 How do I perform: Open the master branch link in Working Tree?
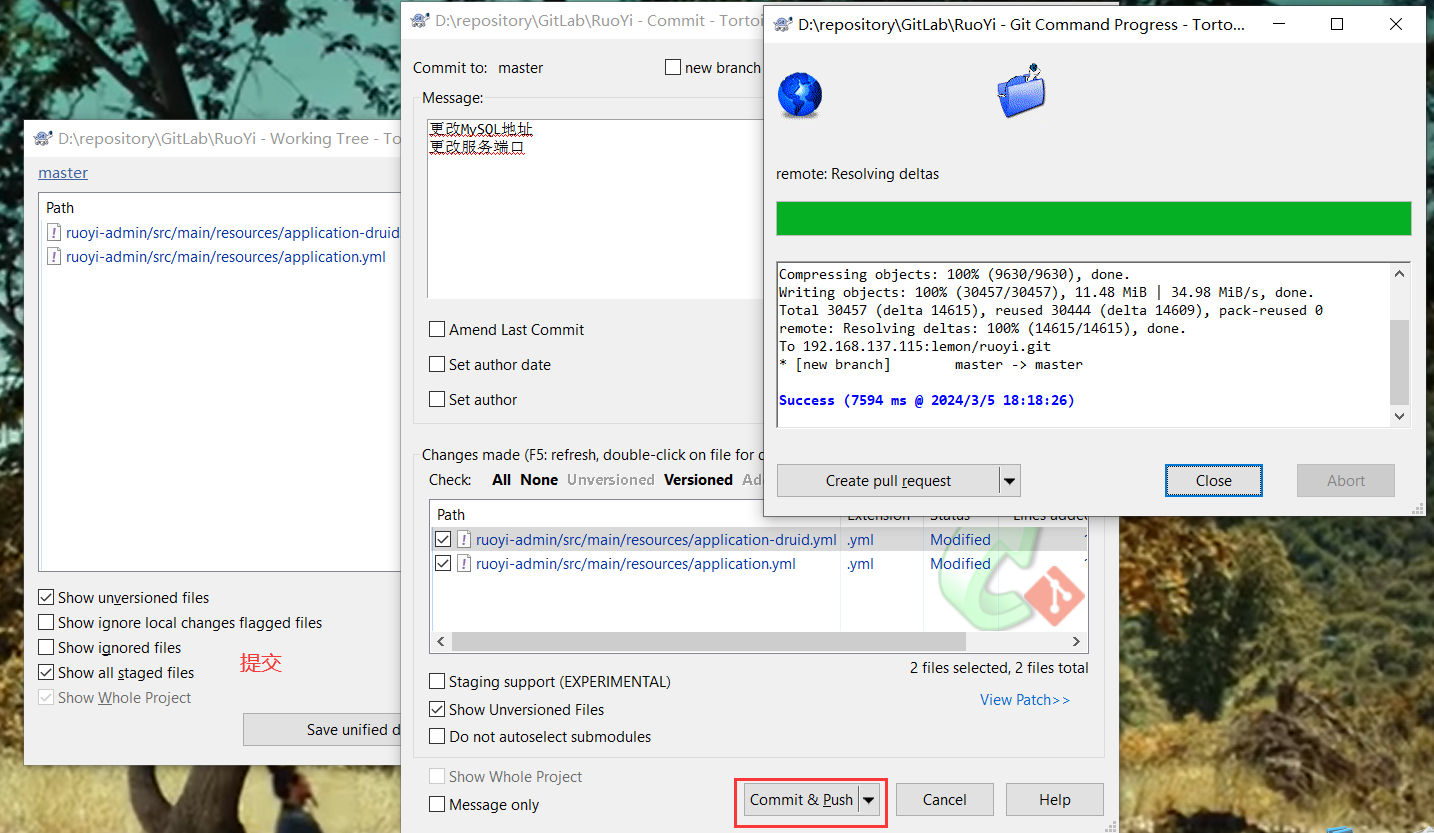[63, 173]
